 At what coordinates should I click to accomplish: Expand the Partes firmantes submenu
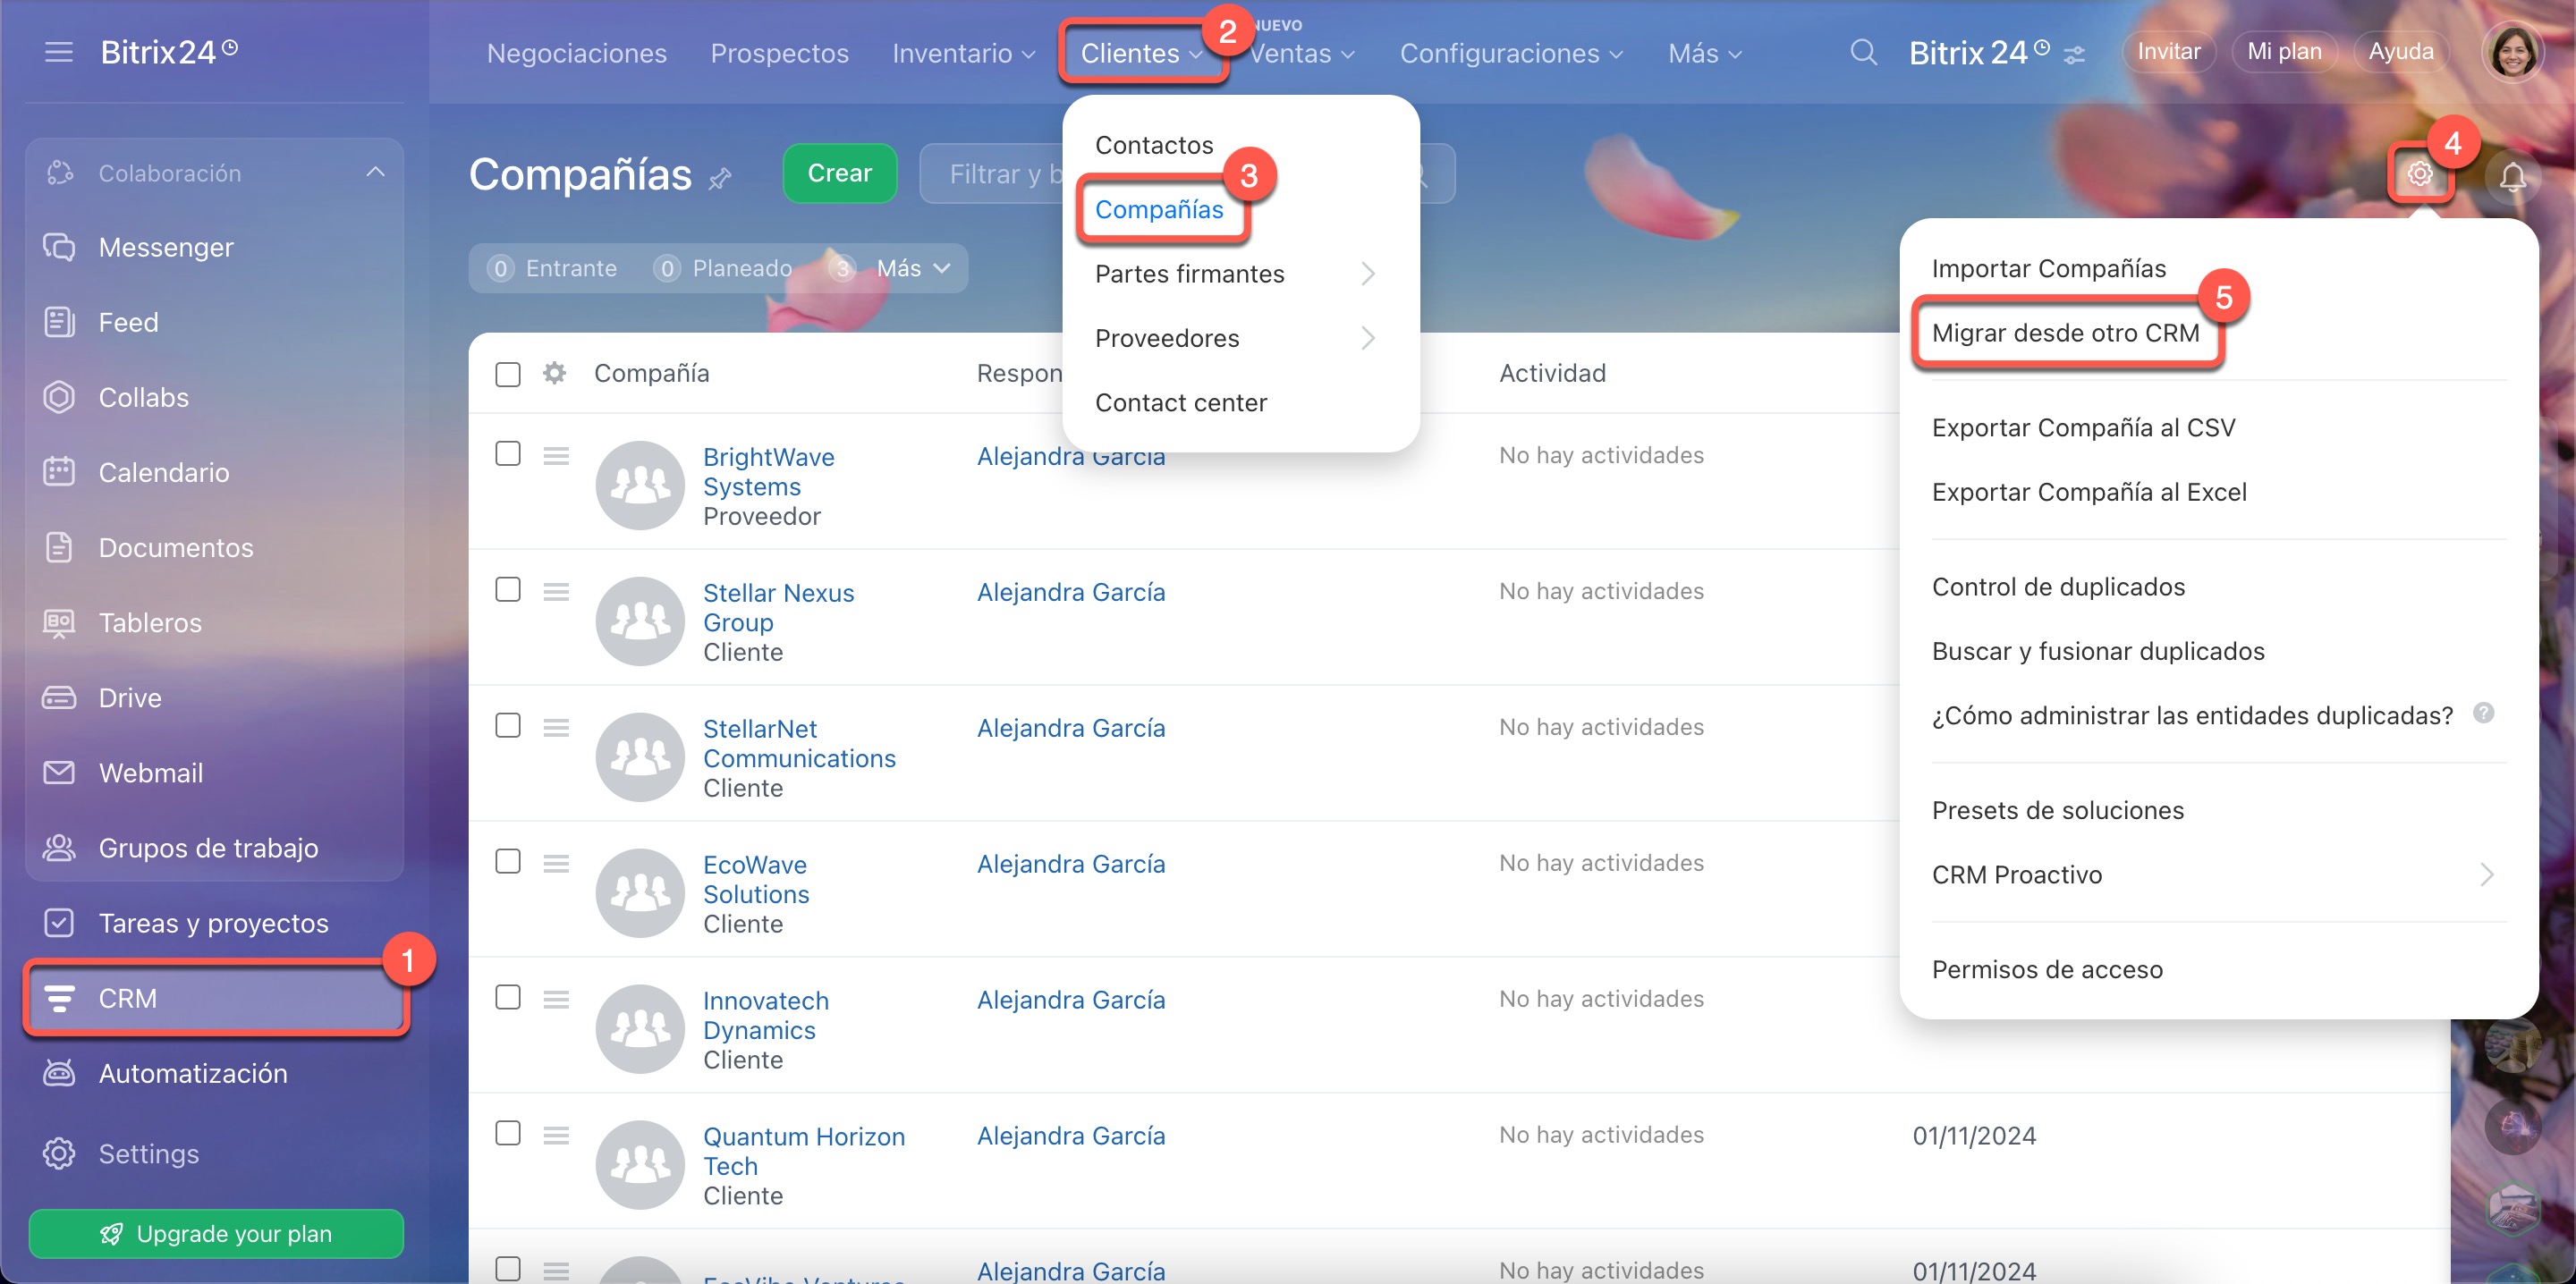click(x=1239, y=274)
